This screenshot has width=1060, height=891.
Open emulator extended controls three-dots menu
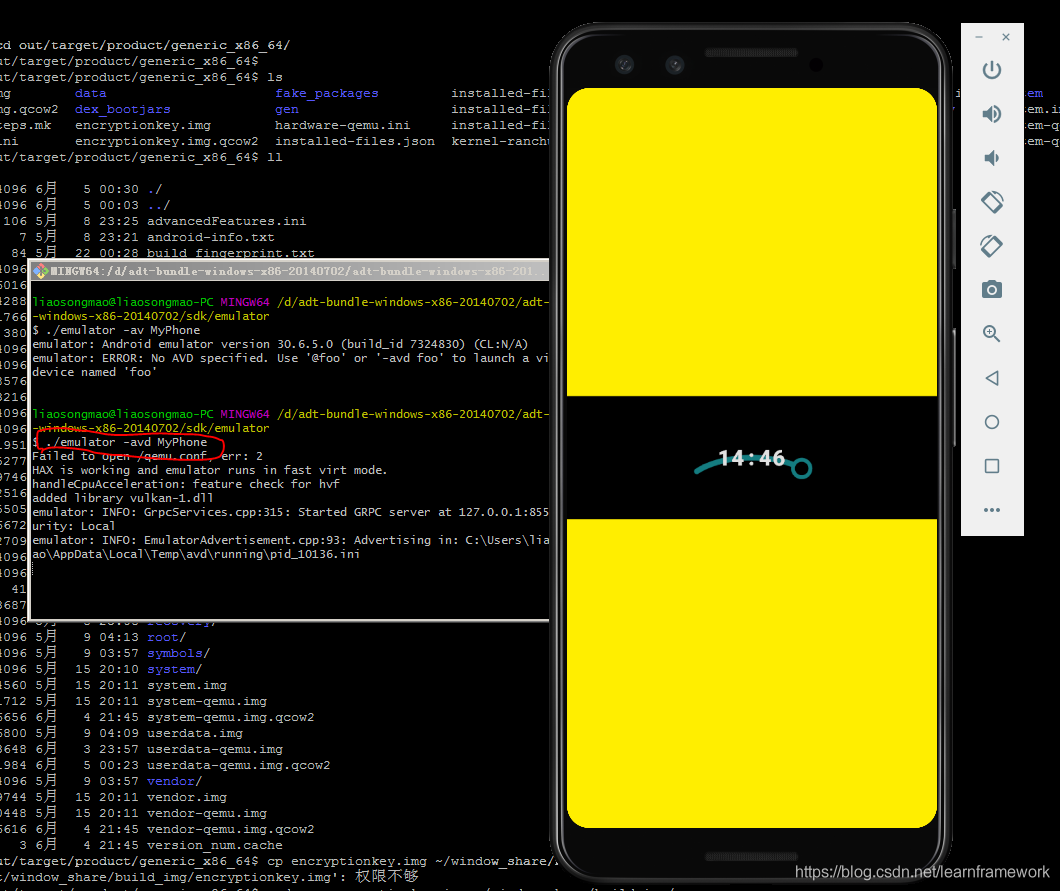pyautogui.click(x=992, y=510)
